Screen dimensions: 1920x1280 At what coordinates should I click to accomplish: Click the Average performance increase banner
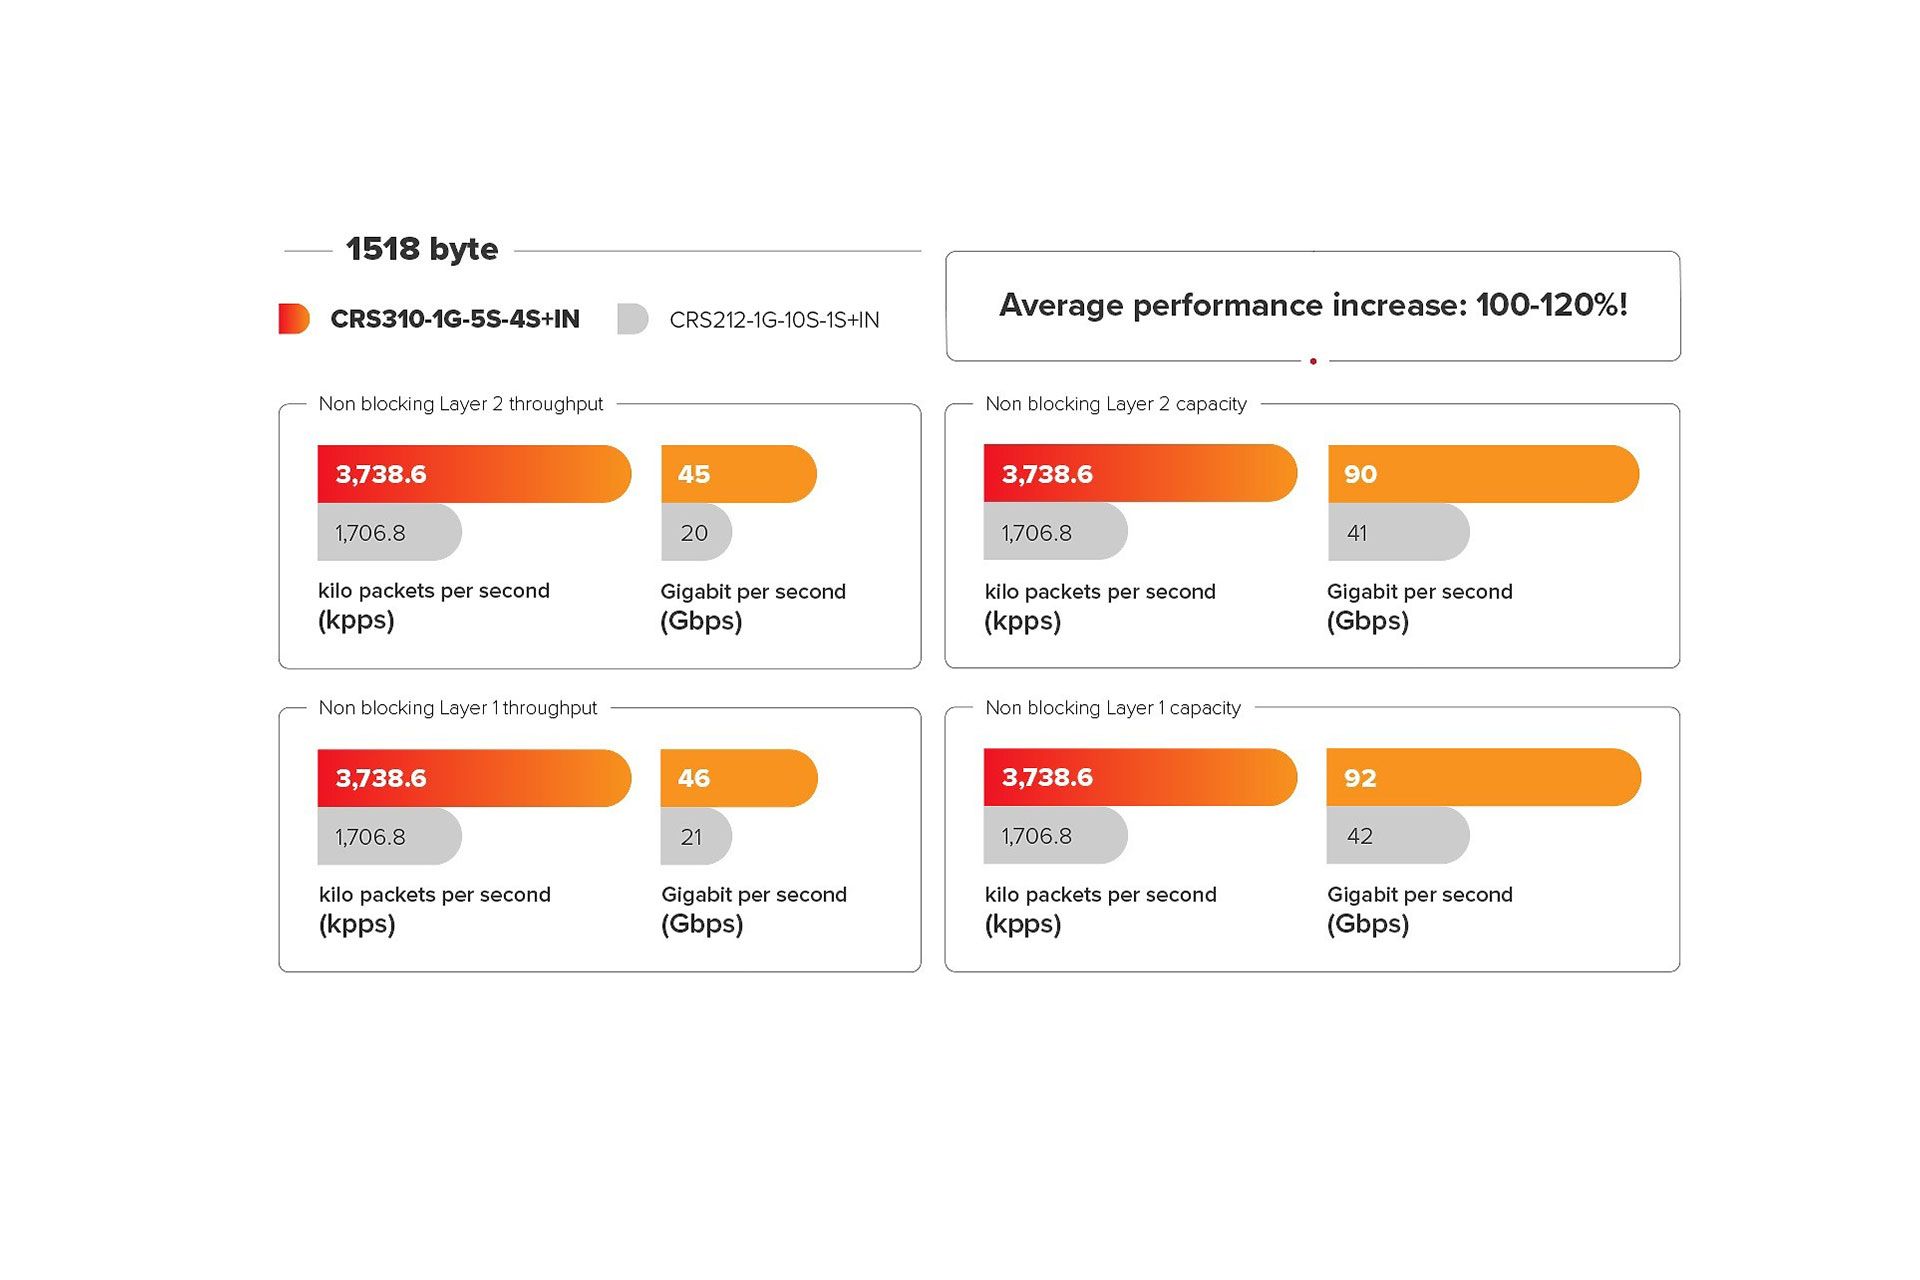tap(1313, 305)
